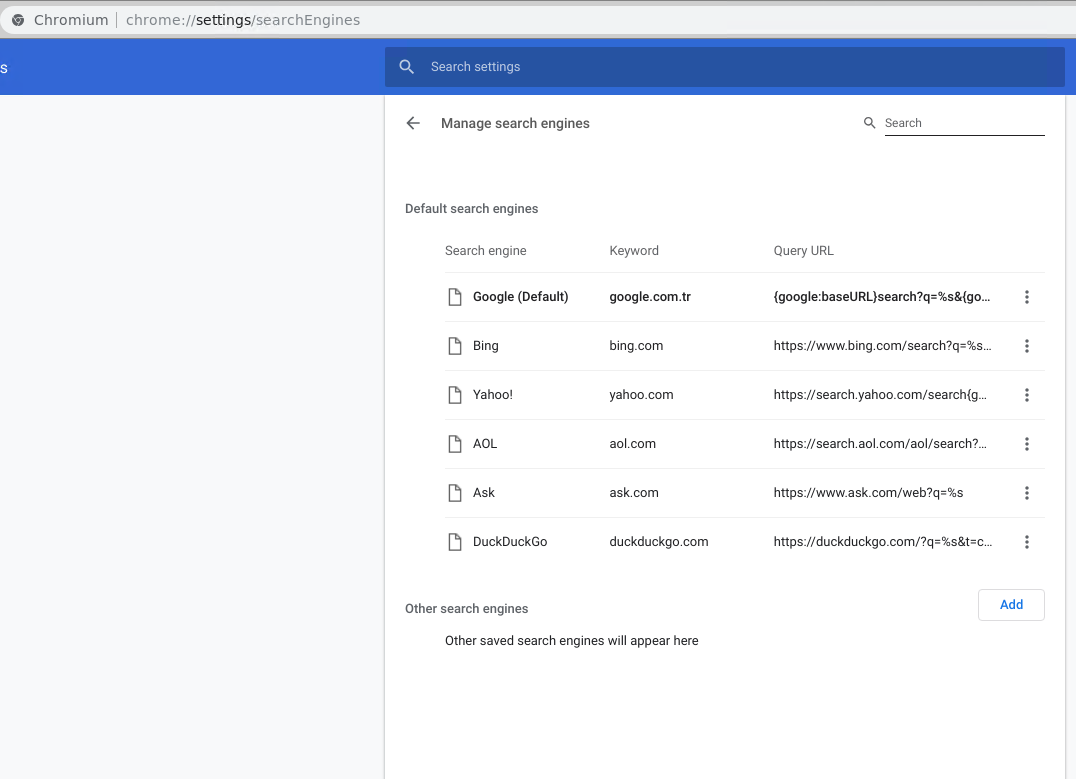Click the chrome://settings/searchEngines address bar URL
Screen dimensions: 1076x779
243,20
